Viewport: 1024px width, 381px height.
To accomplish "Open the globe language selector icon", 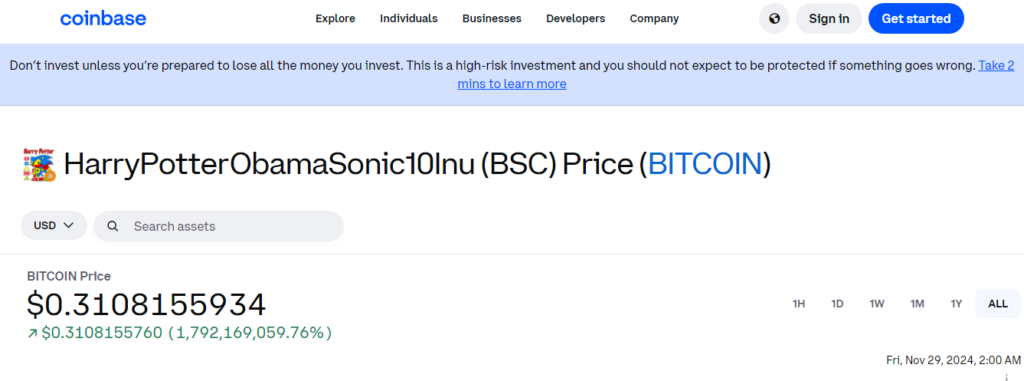I will tap(774, 18).
